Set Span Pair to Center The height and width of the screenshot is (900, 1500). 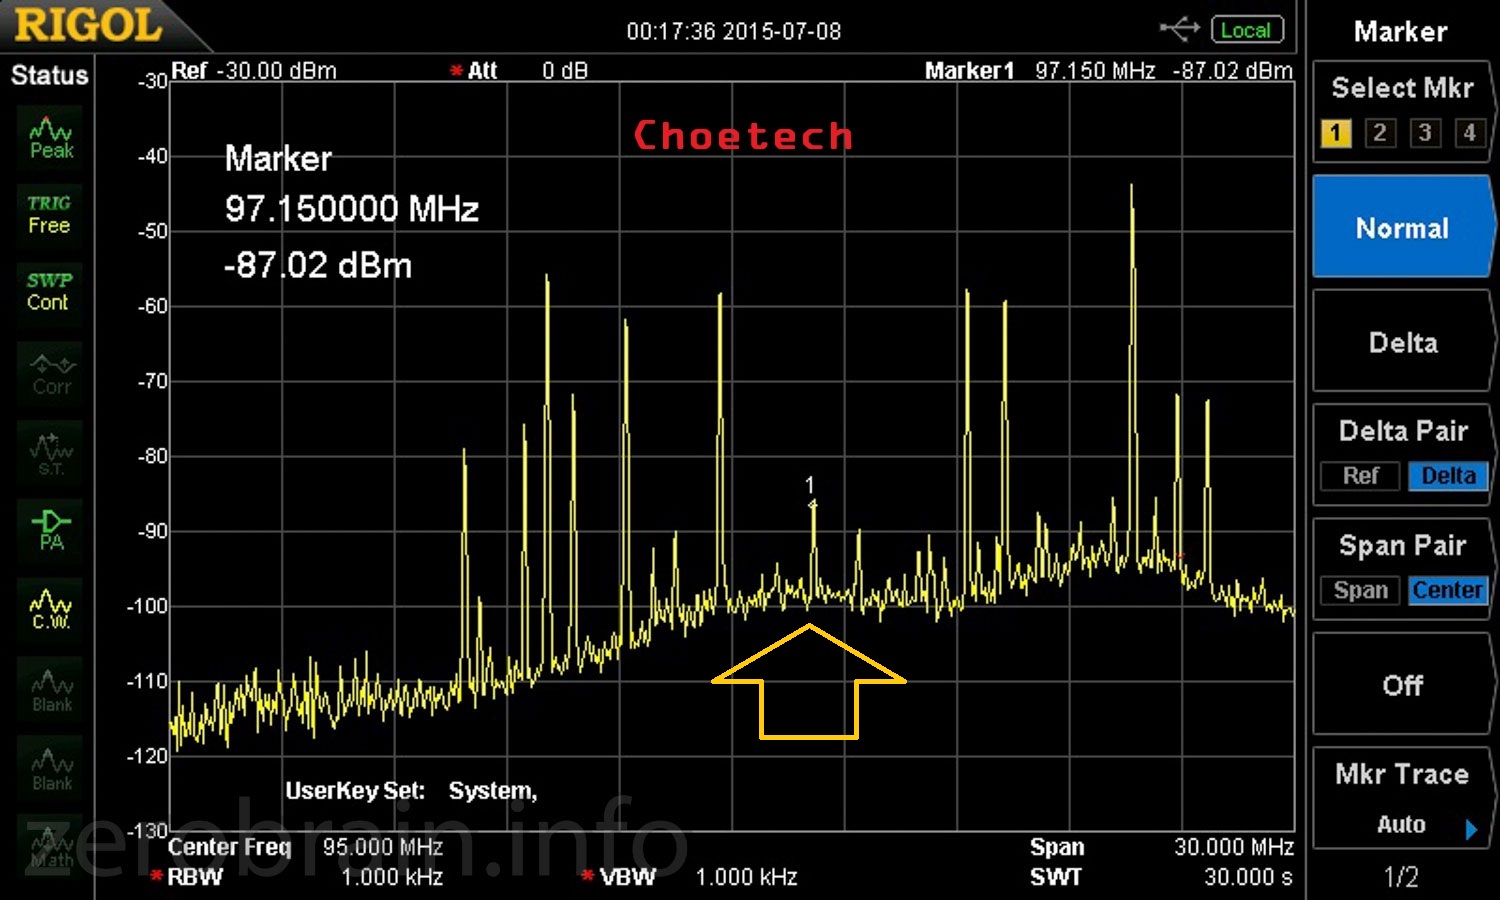[x=1448, y=591]
